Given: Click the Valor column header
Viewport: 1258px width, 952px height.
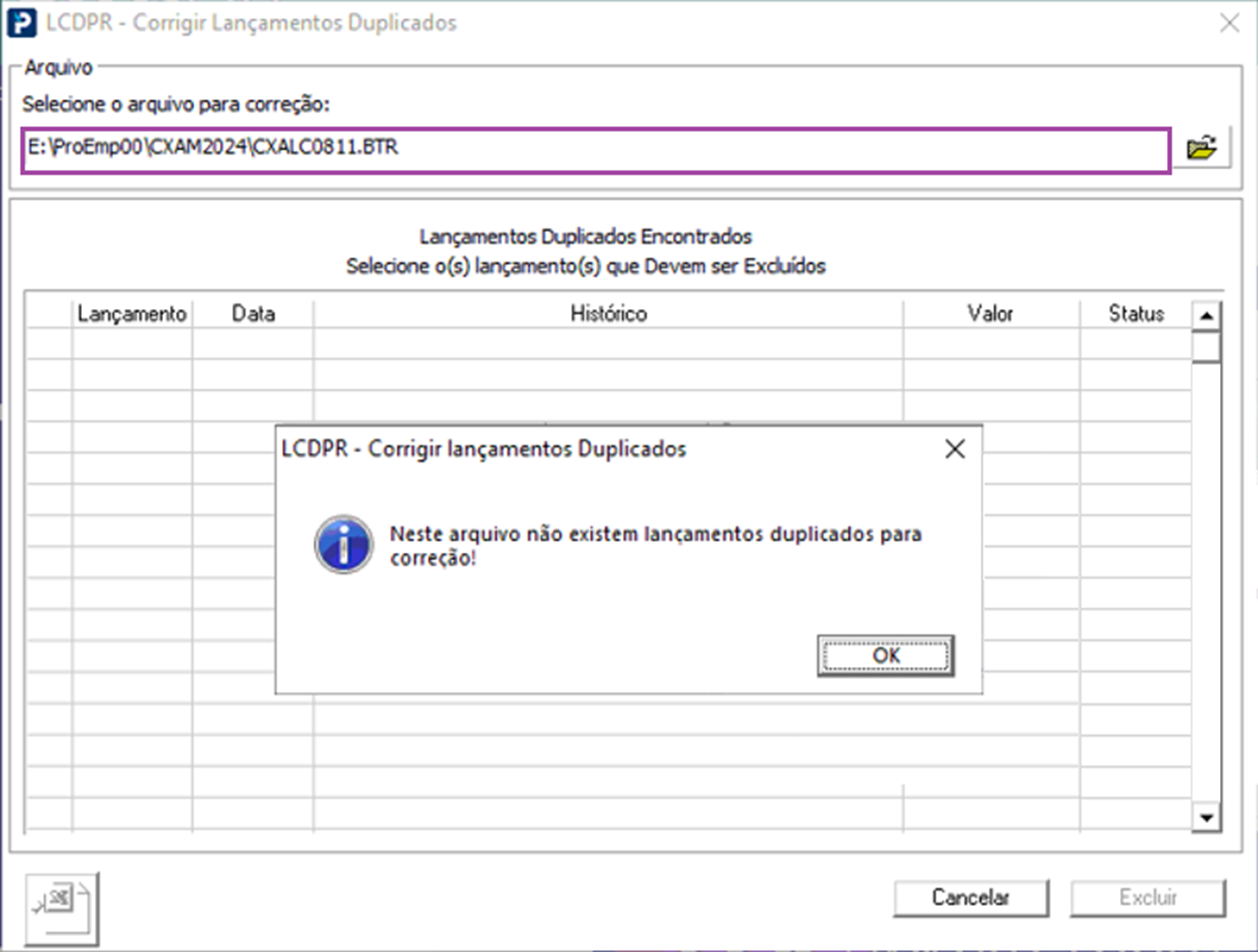Looking at the screenshot, I should pos(991,314).
